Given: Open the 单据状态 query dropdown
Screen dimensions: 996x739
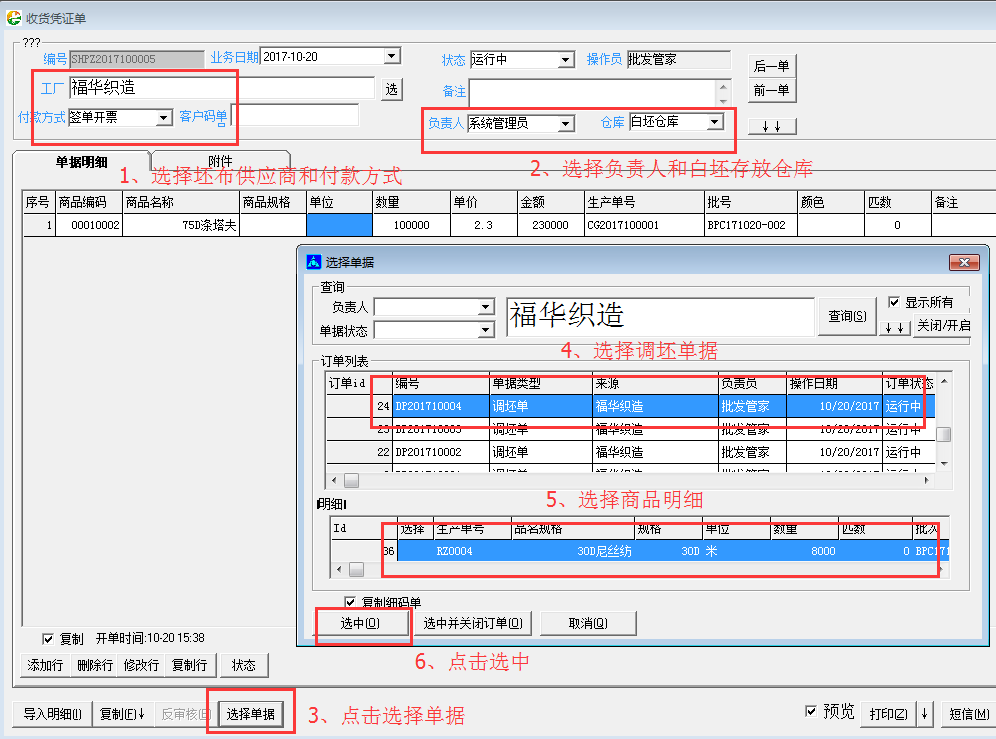Looking at the screenshot, I should point(486,330).
